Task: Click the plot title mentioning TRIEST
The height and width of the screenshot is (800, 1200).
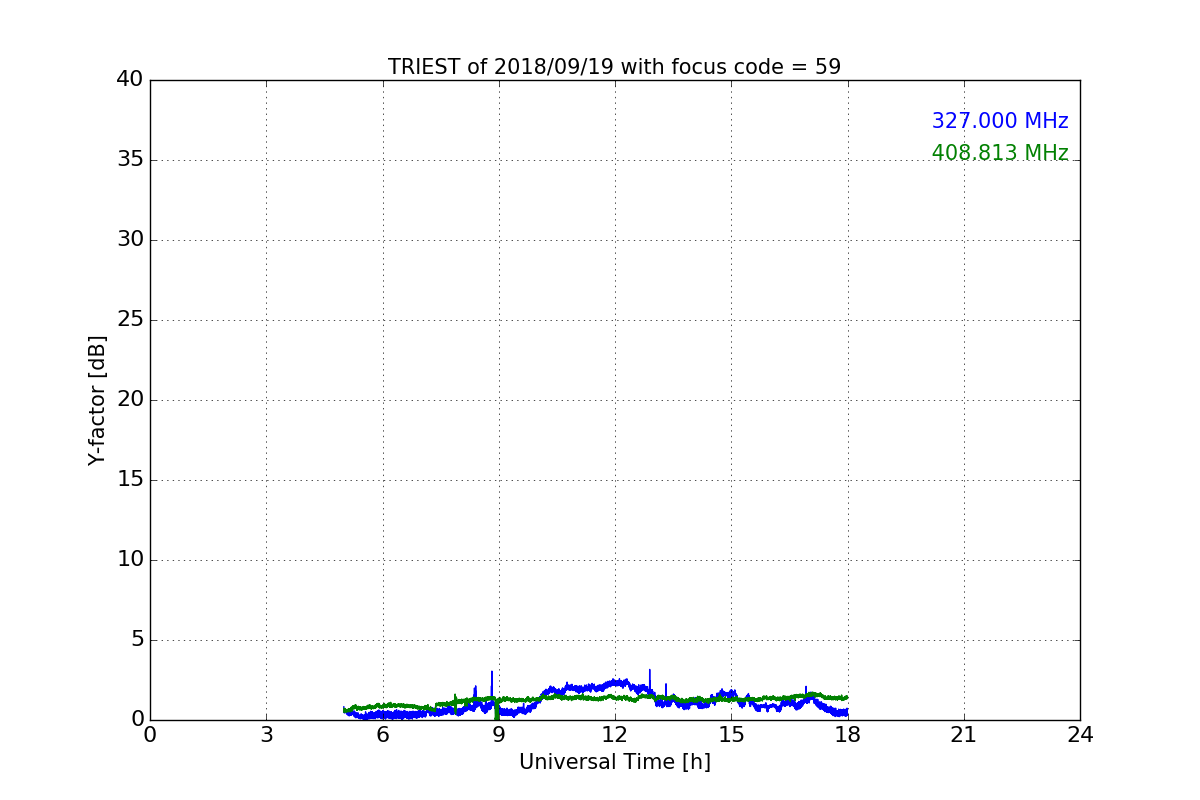Action: pyautogui.click(x=614, y=67)
